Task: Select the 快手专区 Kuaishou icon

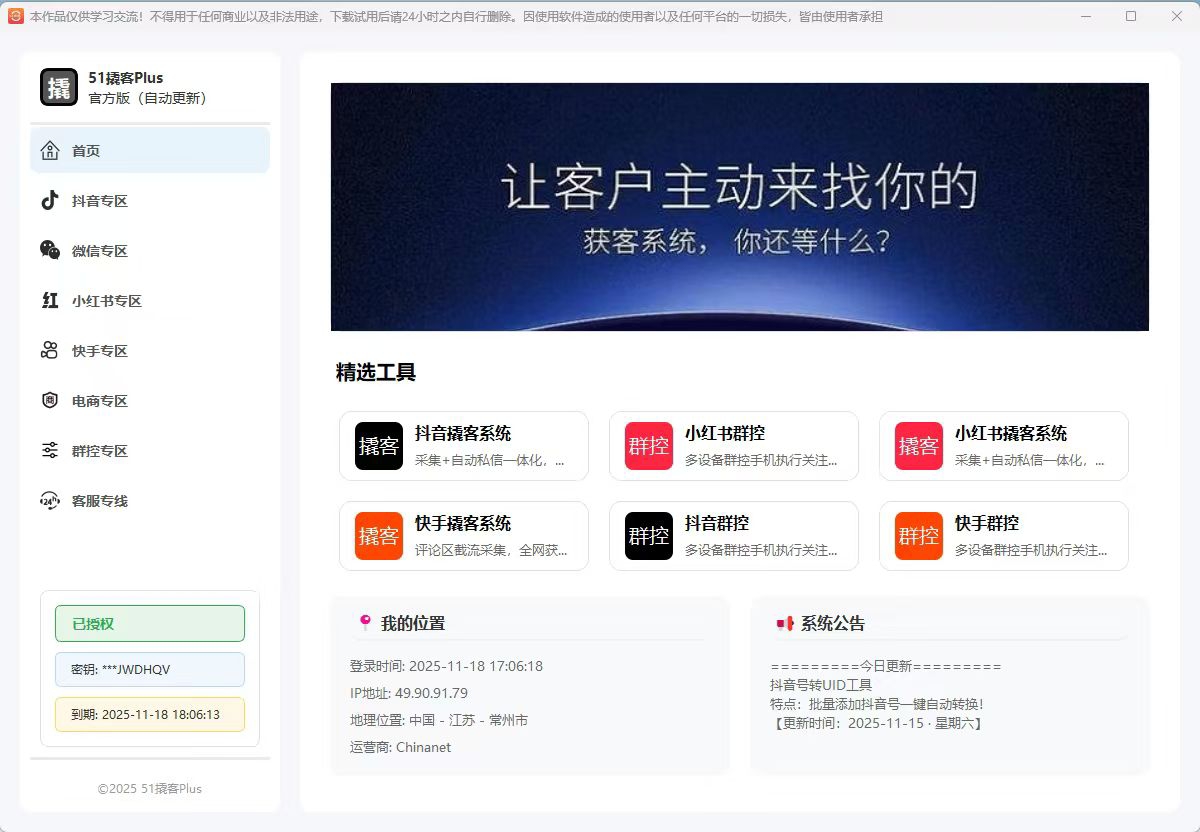Action: pos(48,350)
